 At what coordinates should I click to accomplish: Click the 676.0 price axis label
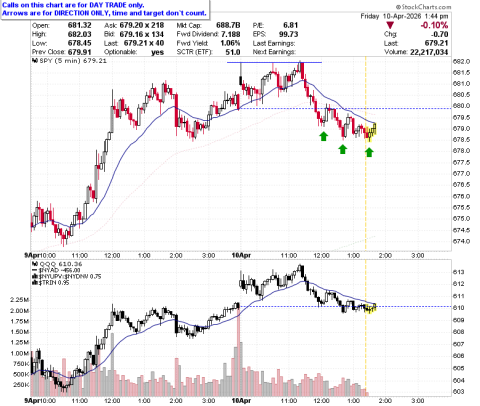coord(461,196)
